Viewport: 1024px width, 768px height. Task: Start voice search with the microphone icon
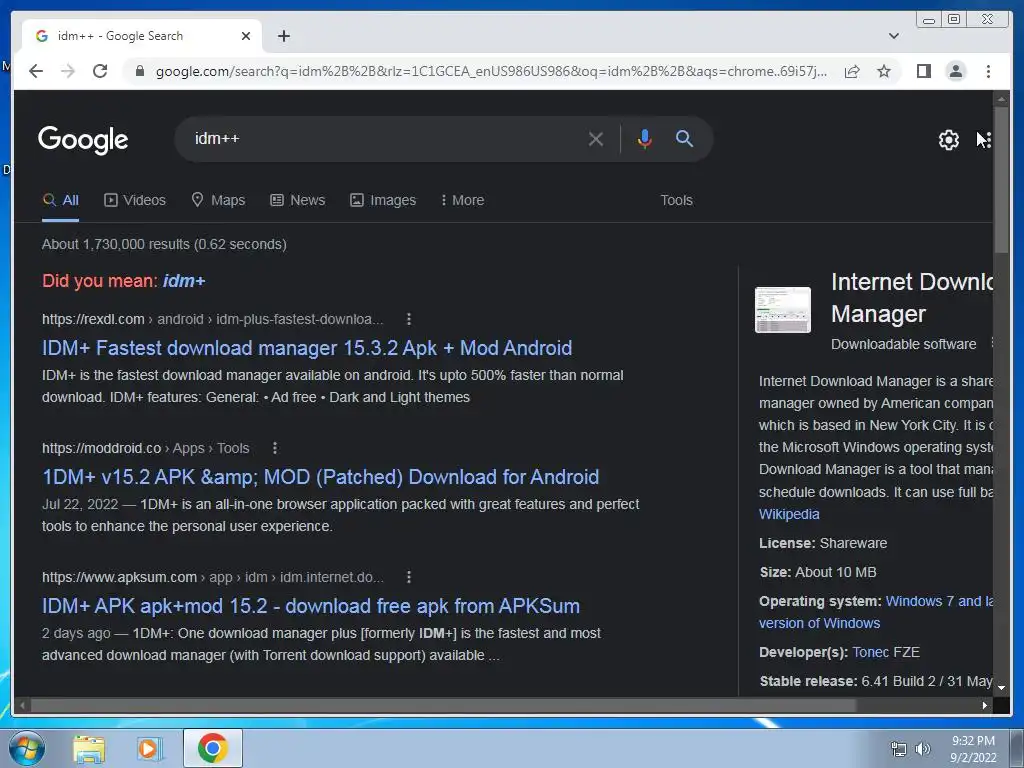pos(645,139)
